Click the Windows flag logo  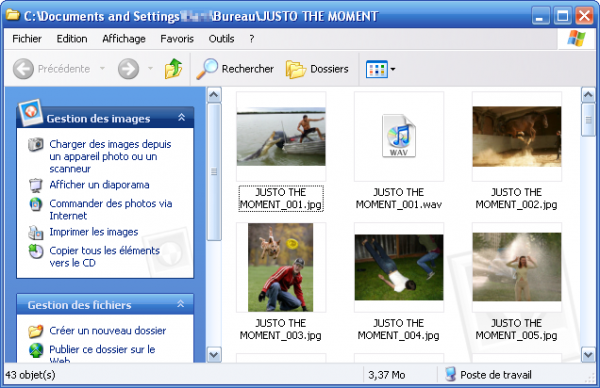tap(577, 39)
